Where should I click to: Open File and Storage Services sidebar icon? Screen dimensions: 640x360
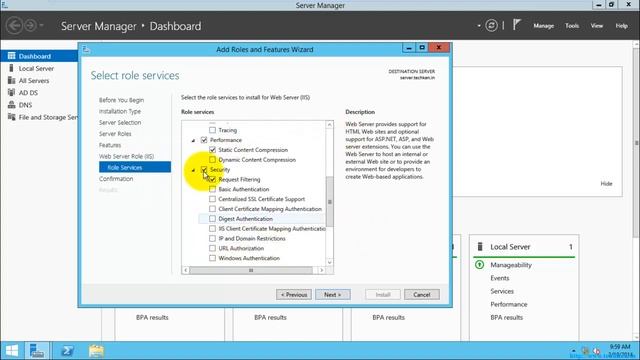[11, 117]
